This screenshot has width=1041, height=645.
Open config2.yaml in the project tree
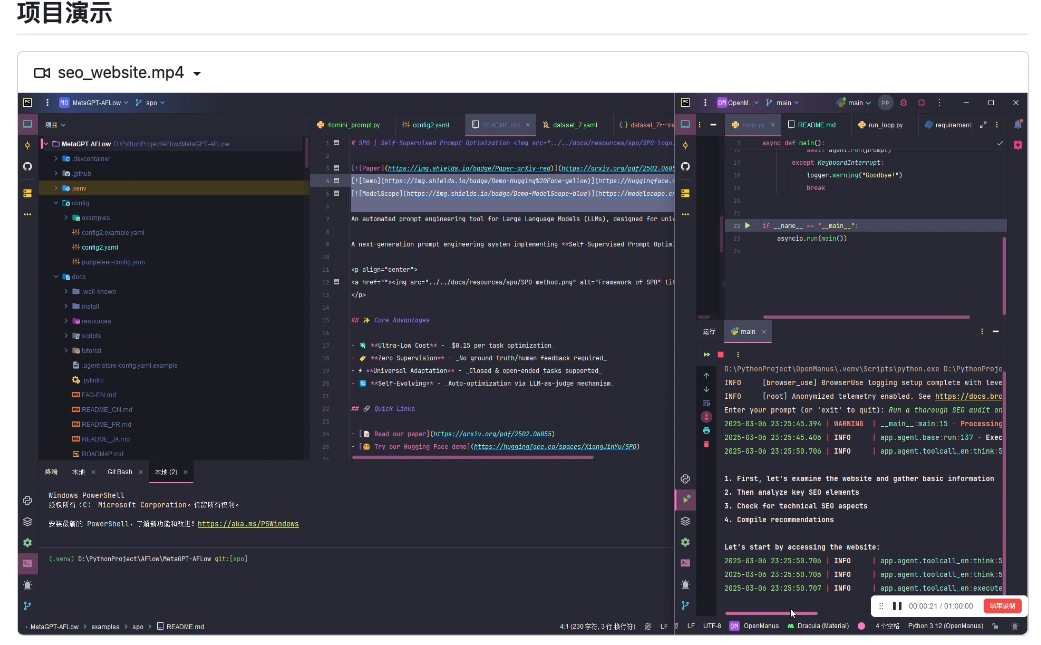99,247
